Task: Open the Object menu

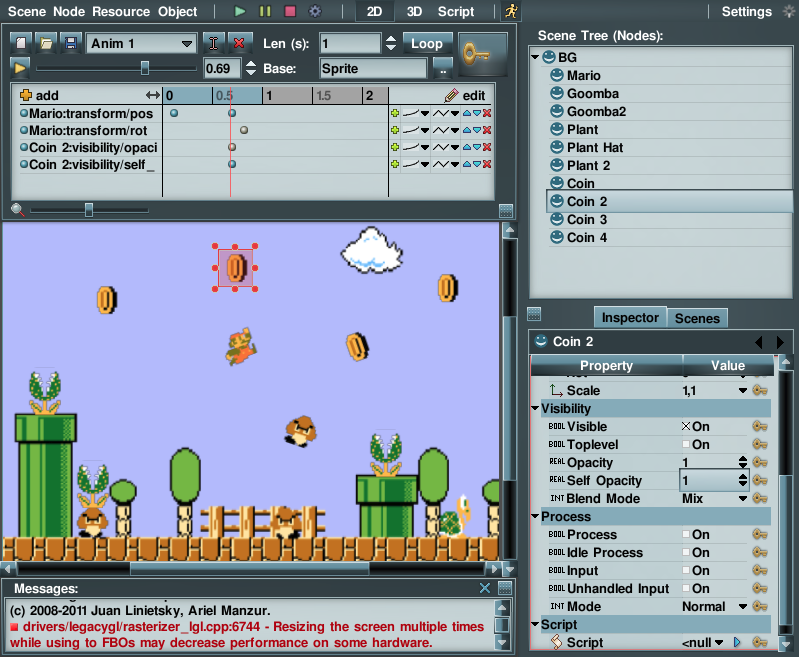Action: [x=177, y=11]
